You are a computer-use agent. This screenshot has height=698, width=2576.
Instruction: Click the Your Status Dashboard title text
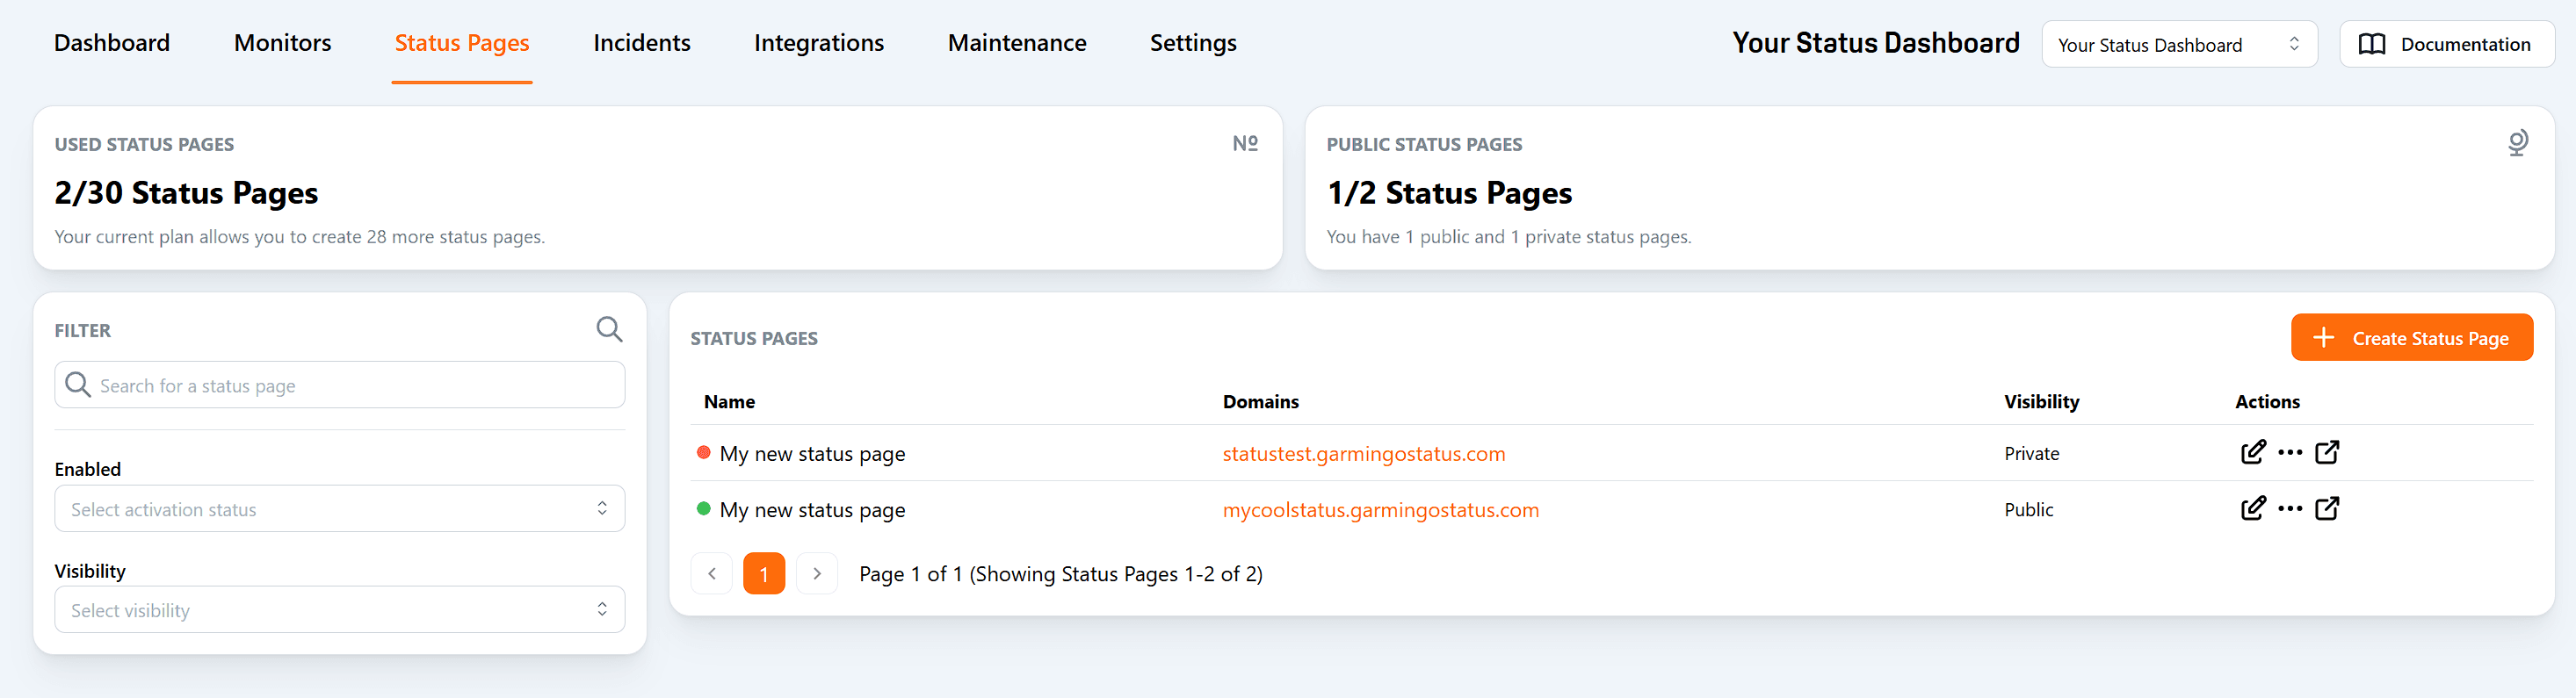[1876, 43]
